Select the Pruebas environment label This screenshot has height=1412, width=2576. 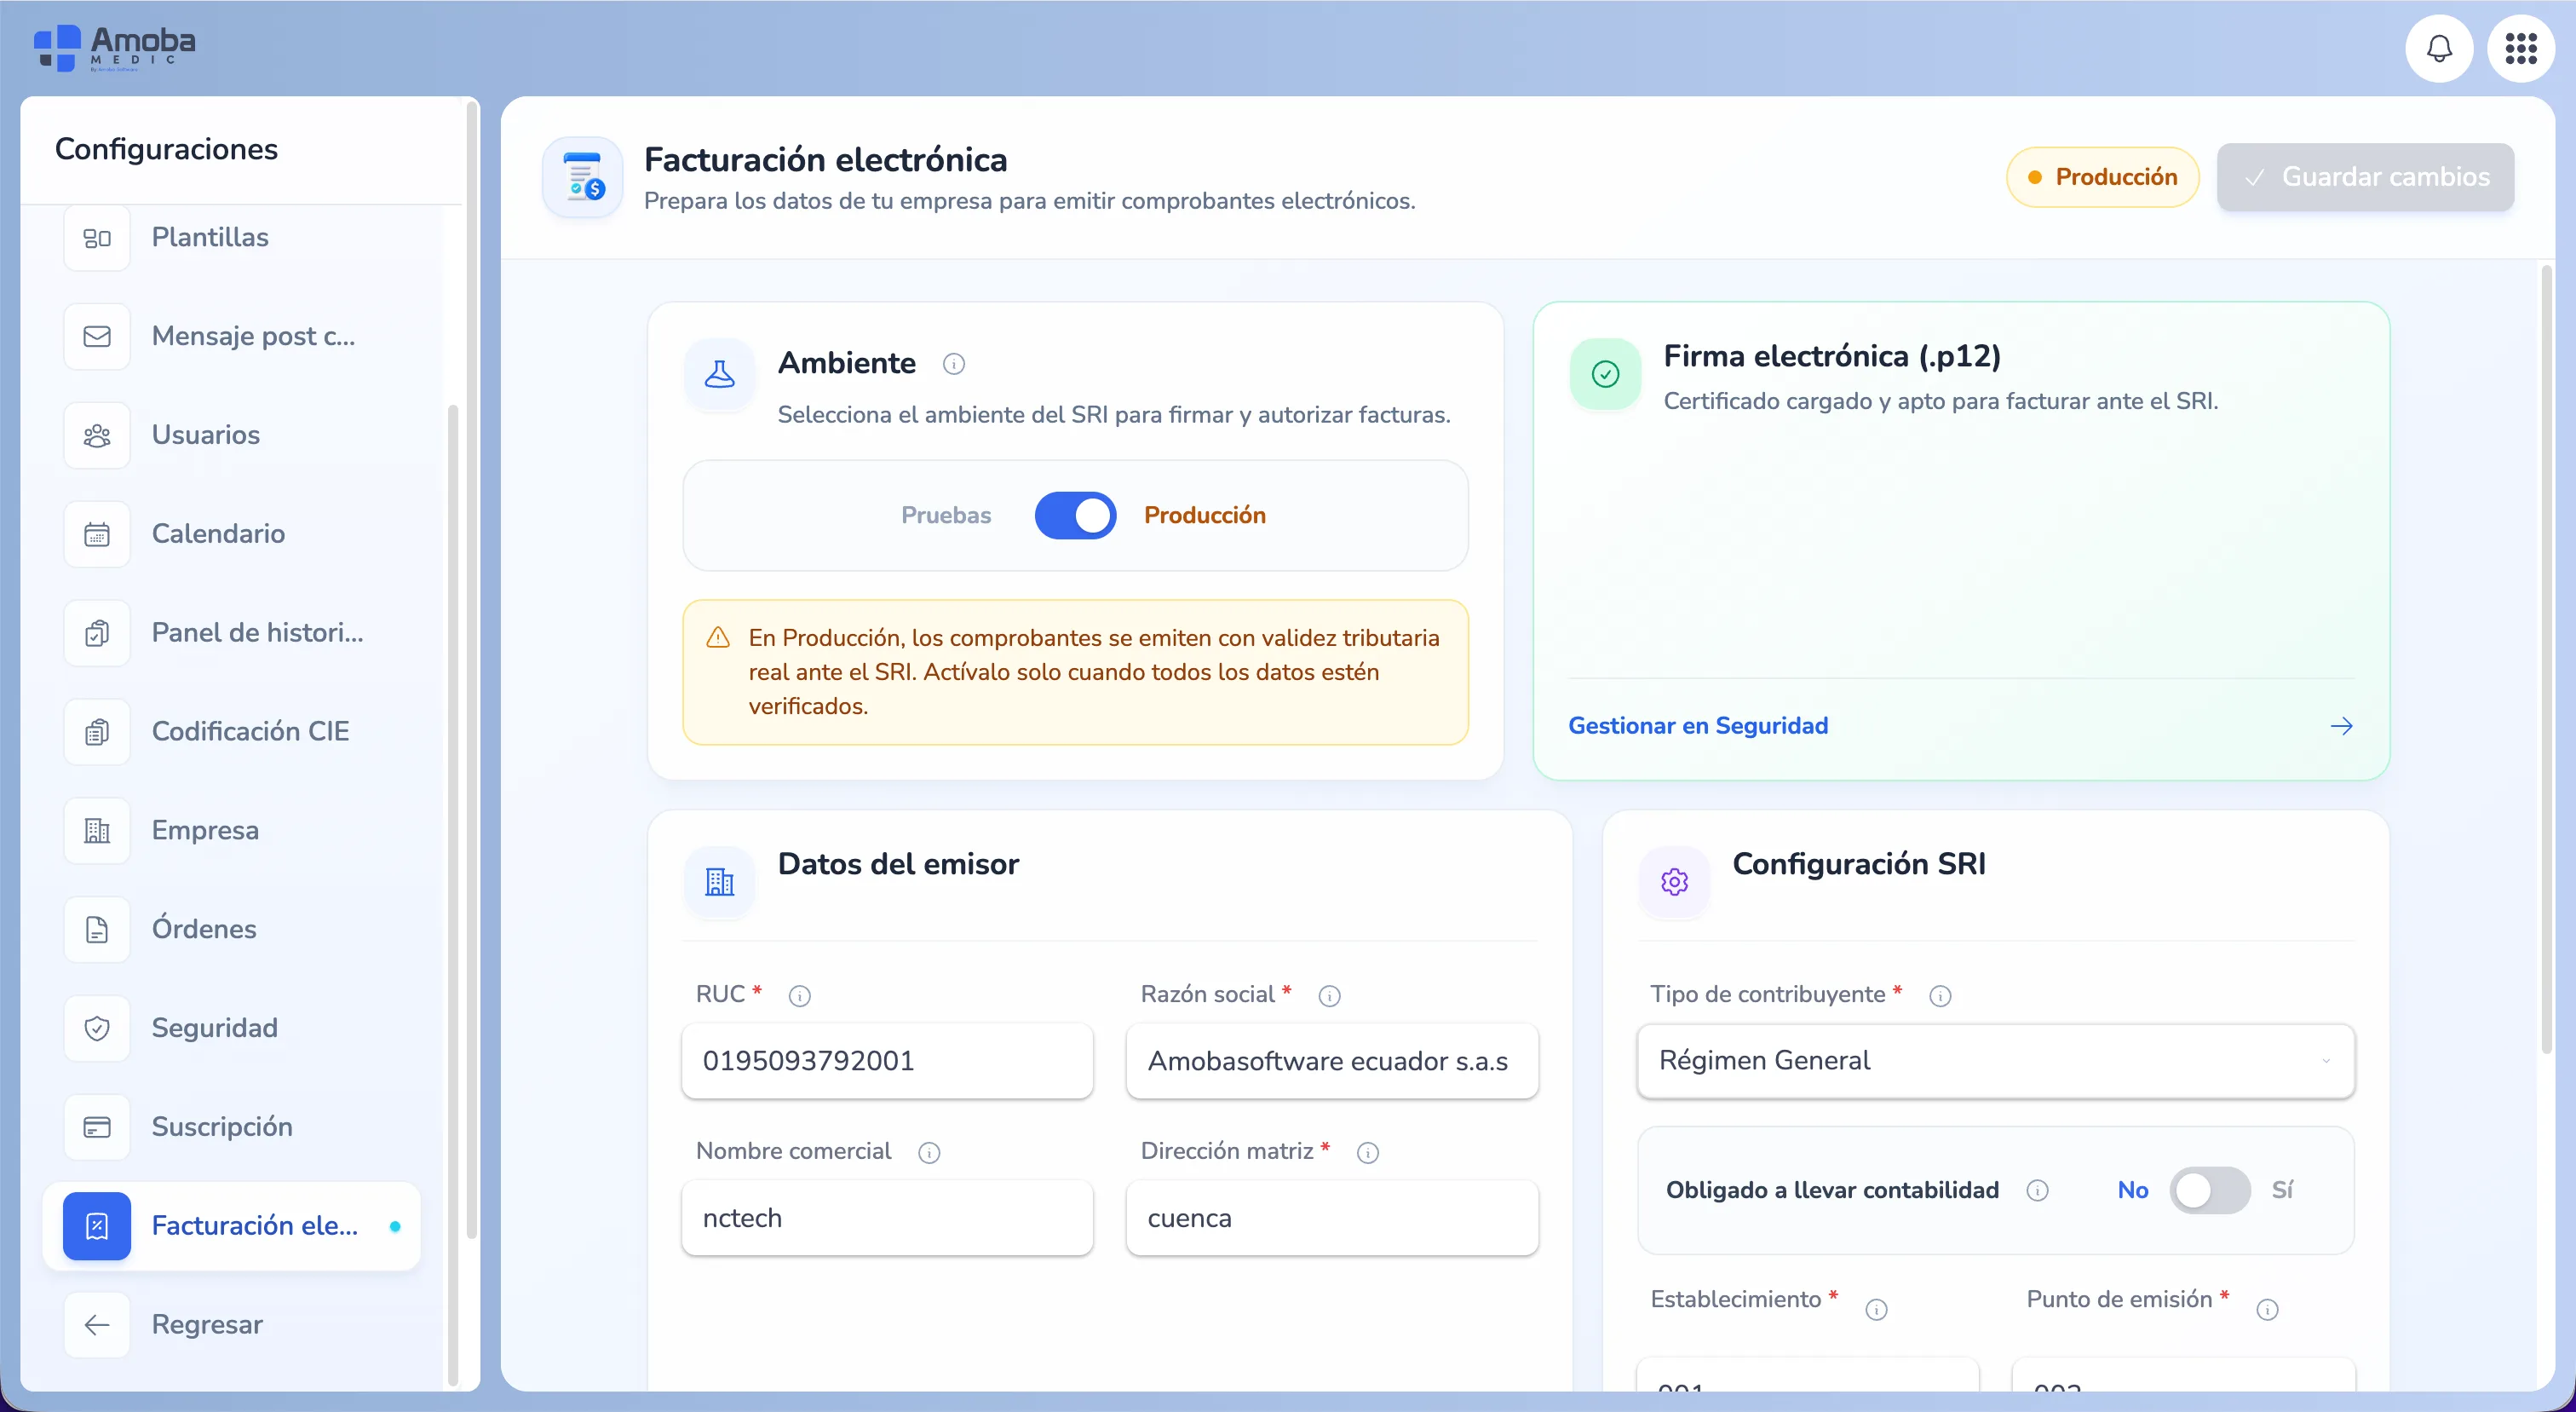tap(946, 515)
